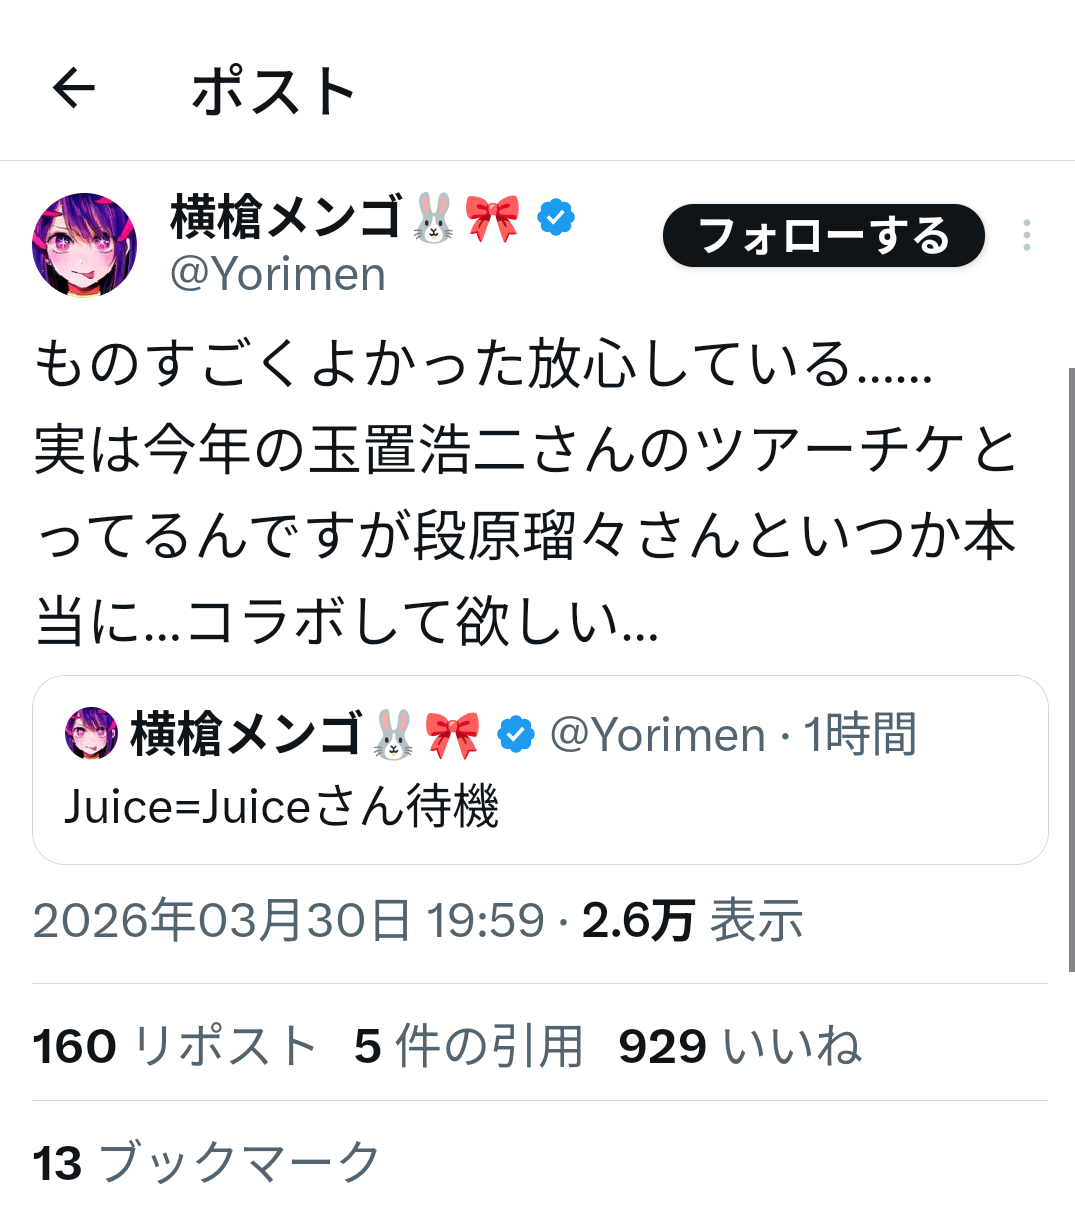This screenshot has width=1075, height=1215.
Task: Click the フォローする follow button
Action: [824, 236]
